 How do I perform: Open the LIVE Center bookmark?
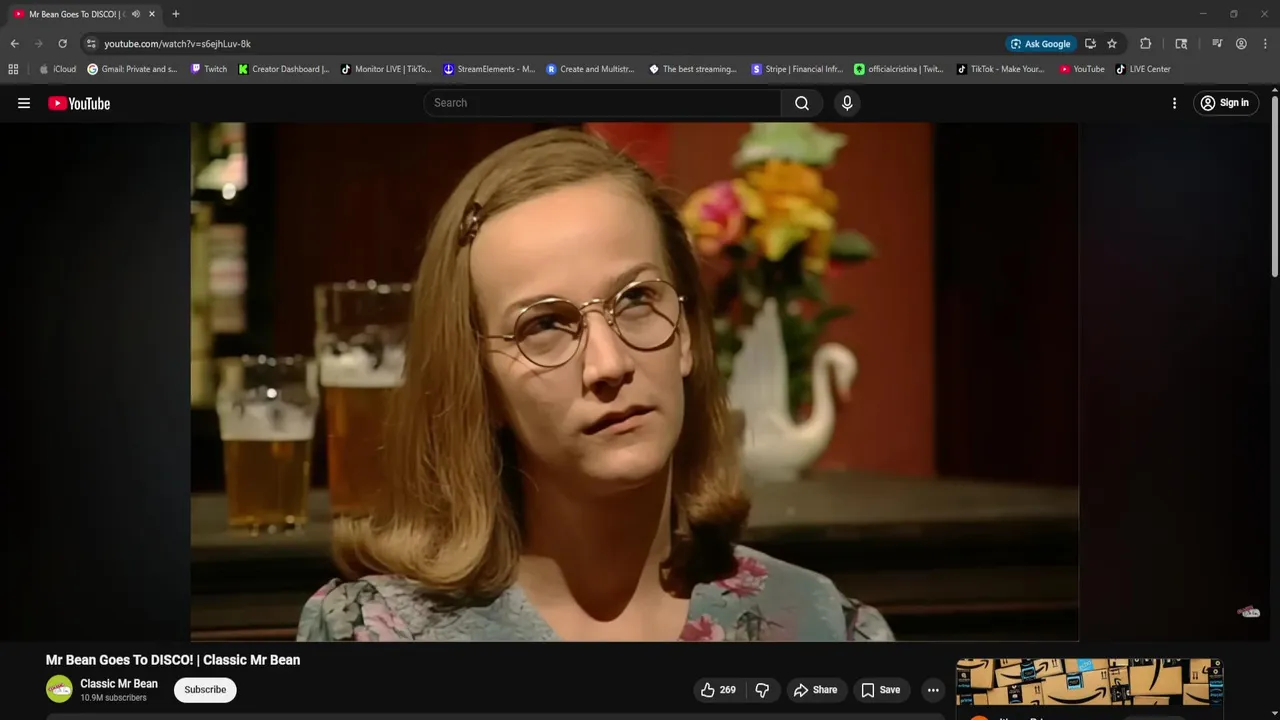(x=1143, y=69)
